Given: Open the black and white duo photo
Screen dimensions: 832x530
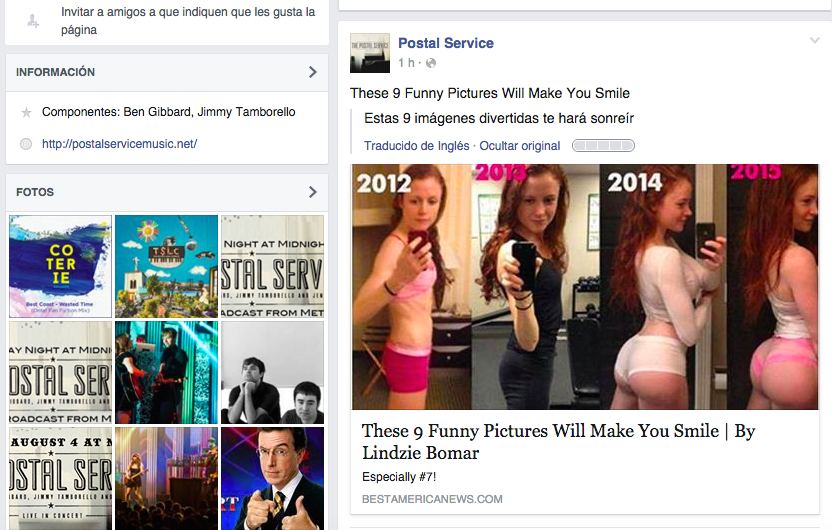Looking at the screenshot, I should click(272, 372).
